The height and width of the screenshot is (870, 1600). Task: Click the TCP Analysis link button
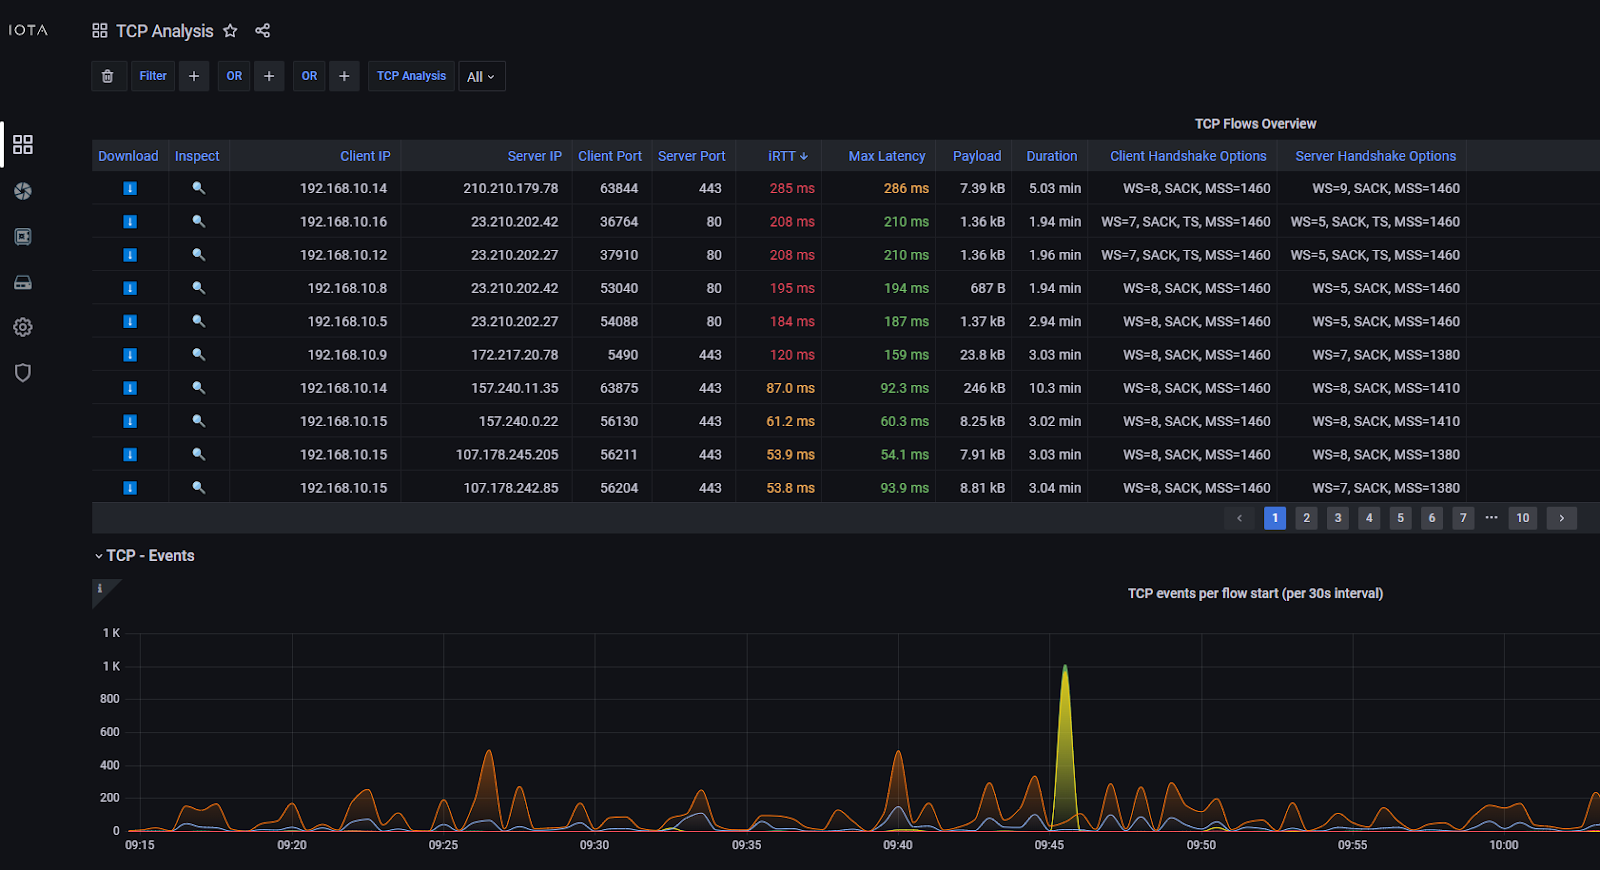tap(411, 76)
